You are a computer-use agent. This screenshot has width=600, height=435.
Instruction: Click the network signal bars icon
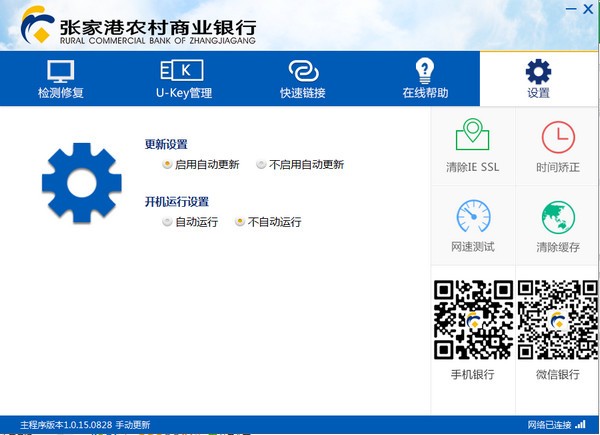(x=580, y=424)
